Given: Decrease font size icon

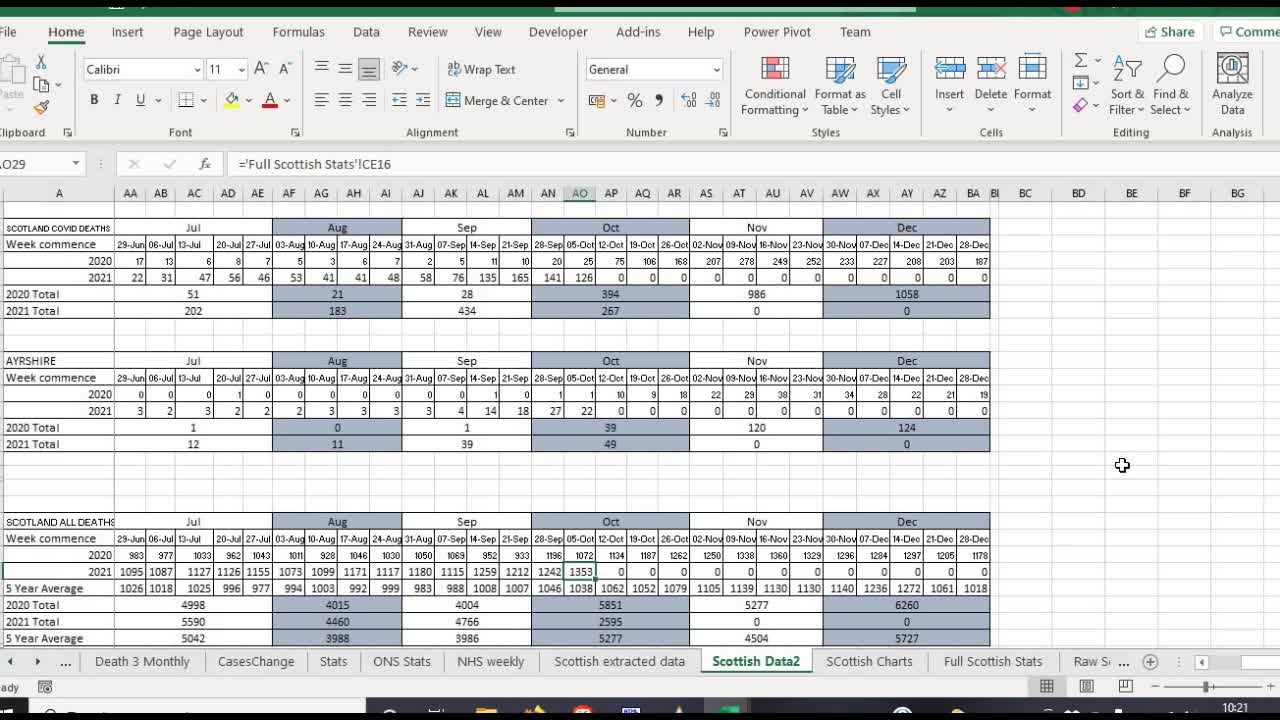Looking at the screenshot, I should click(284, 69).
